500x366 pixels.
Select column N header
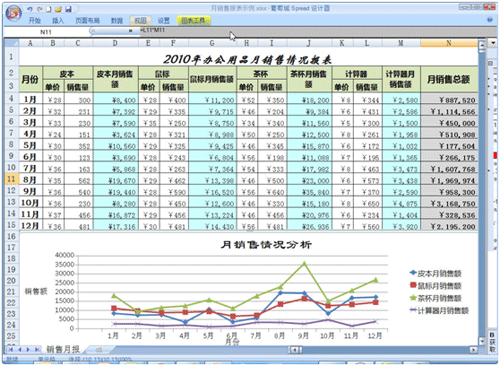click(449, 43)
